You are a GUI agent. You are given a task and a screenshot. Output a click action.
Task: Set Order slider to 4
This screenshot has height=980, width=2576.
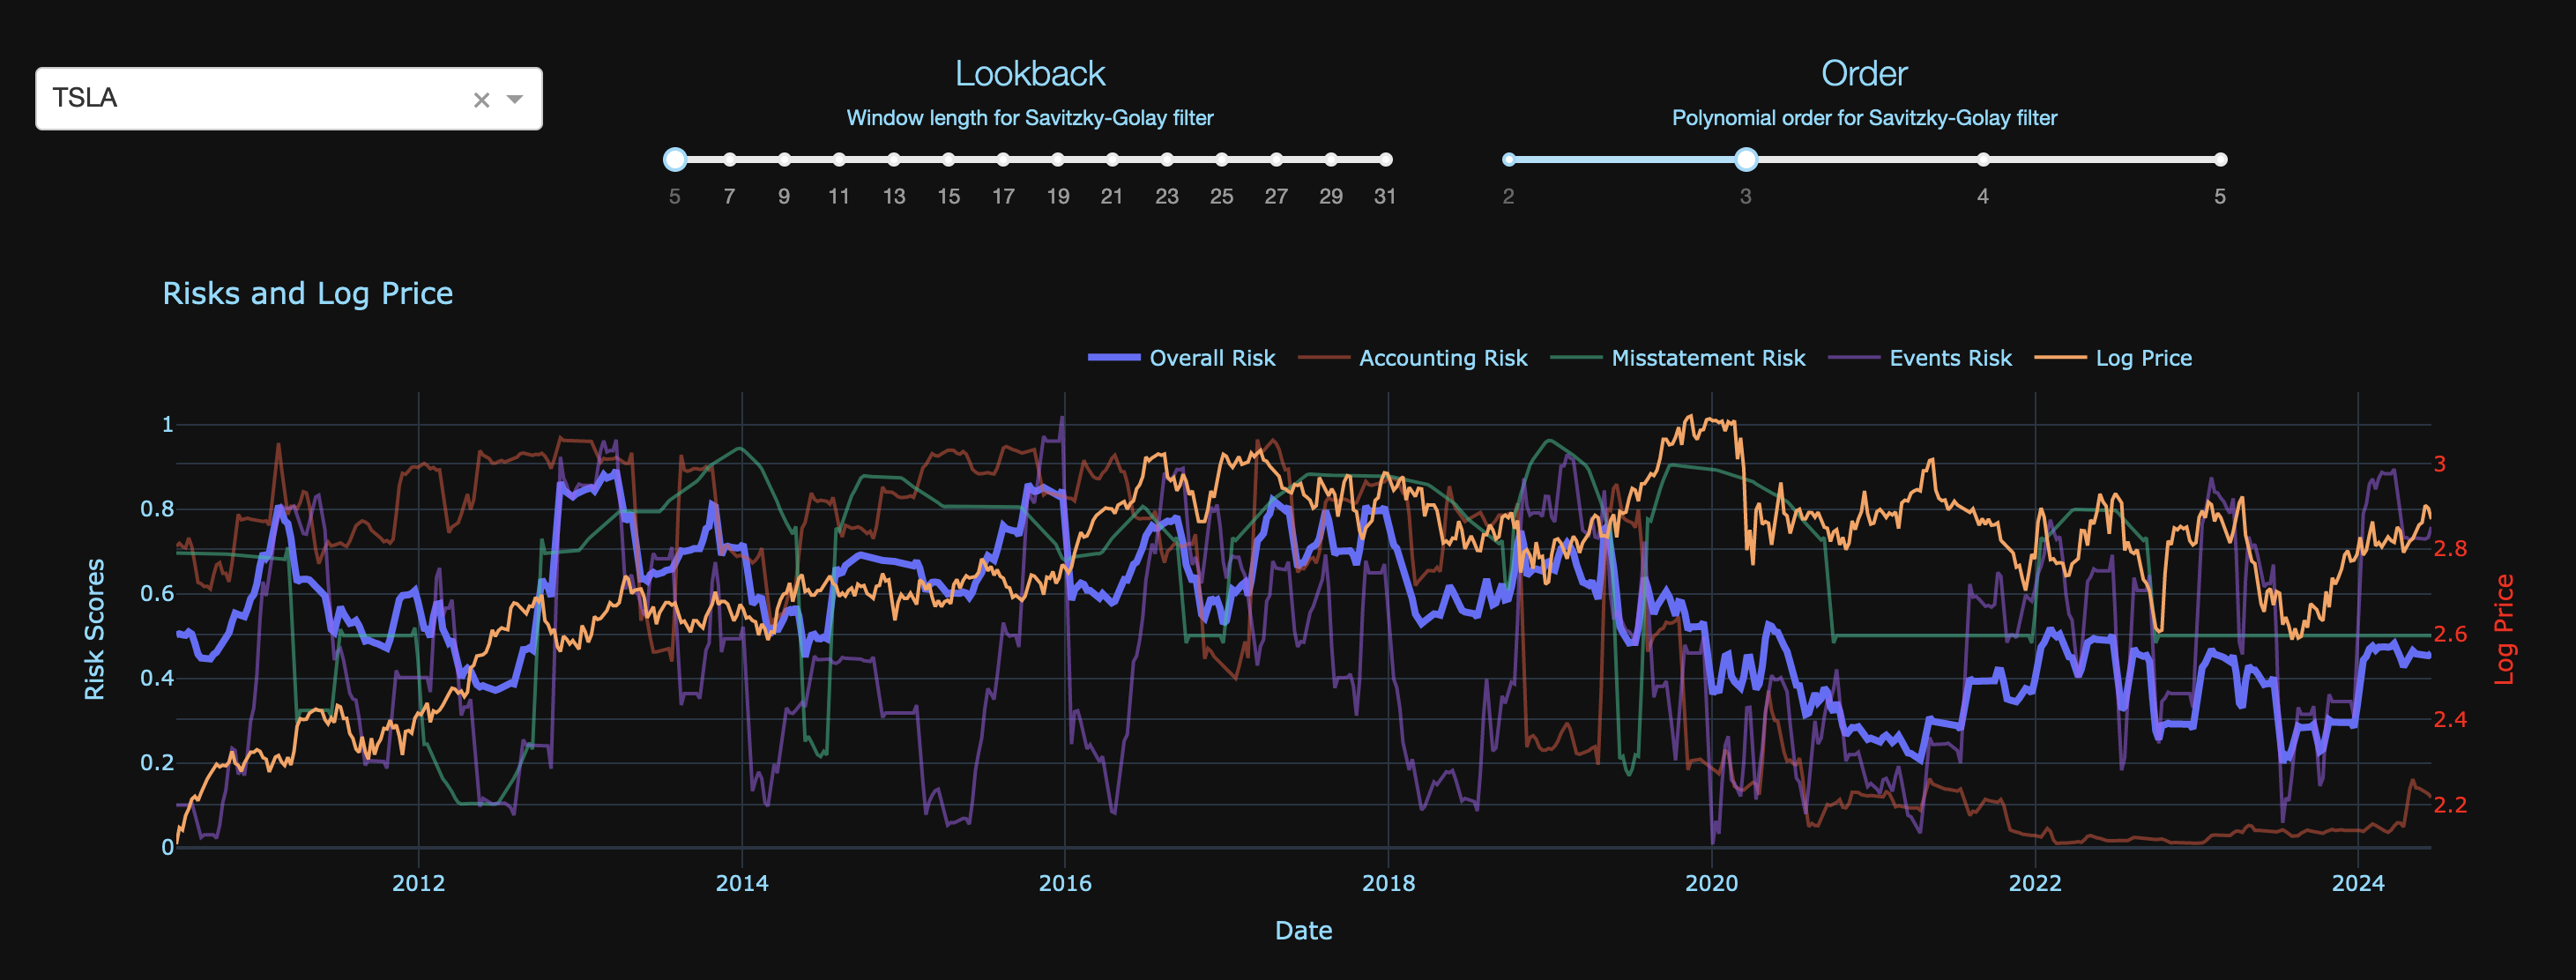(1983, 160)
